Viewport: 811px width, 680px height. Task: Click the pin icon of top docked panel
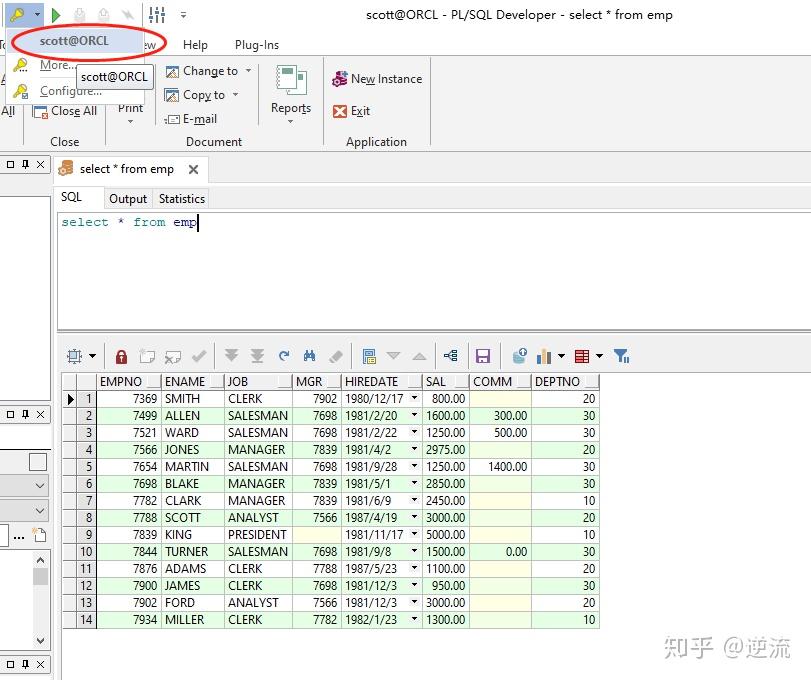click(x=25, y=164)
